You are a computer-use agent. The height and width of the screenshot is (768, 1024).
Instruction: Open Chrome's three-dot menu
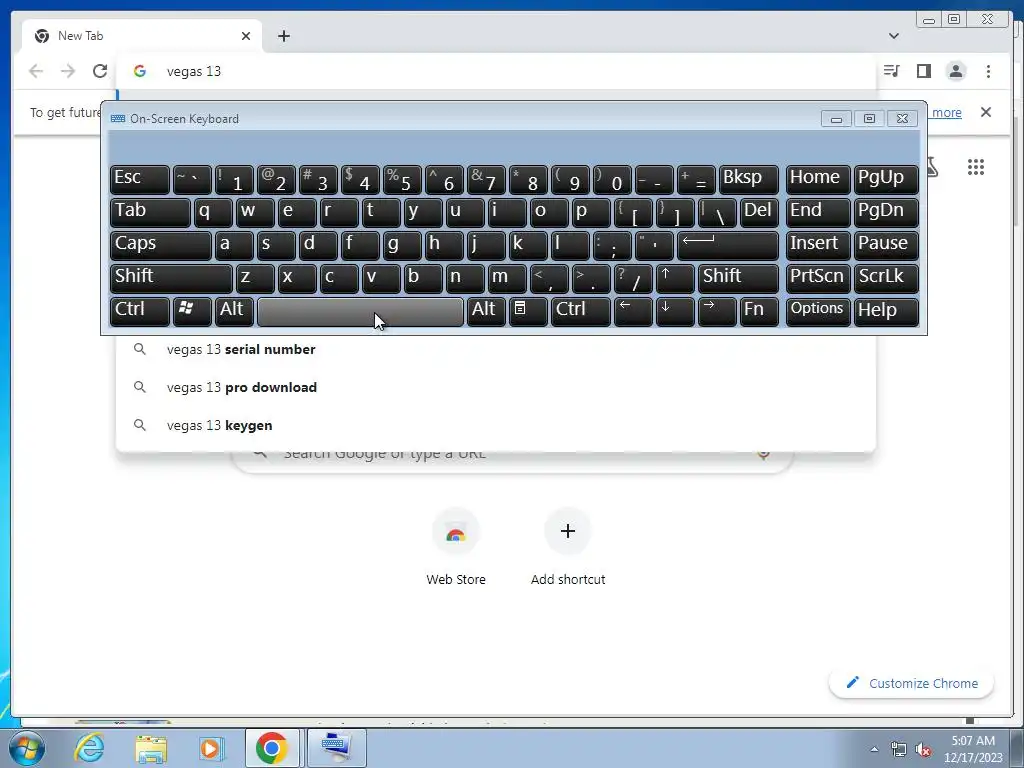[x=988, y=71]
